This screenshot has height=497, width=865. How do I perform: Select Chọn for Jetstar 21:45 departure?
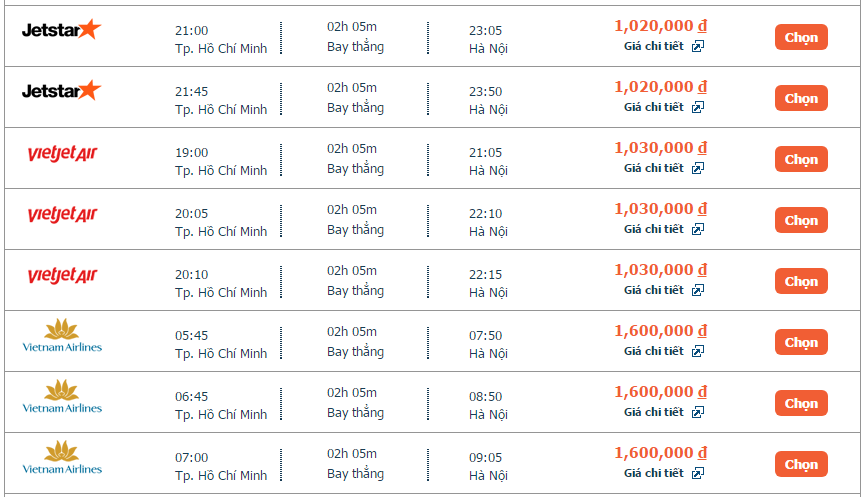(x=801, y=98)
